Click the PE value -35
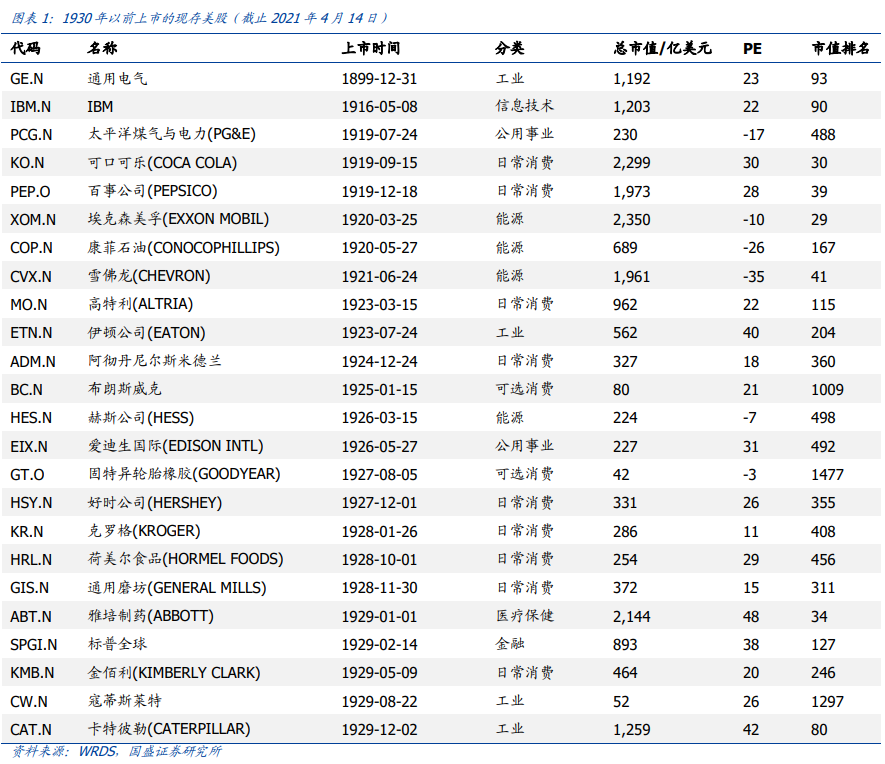The width and height of the screenshot is (885, 764). [x=753, y=276]
